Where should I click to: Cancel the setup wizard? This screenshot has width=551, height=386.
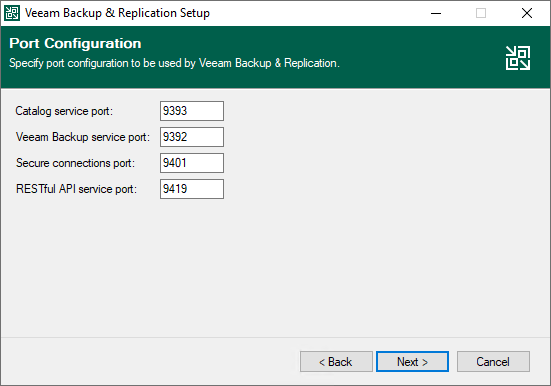(493, 361)
